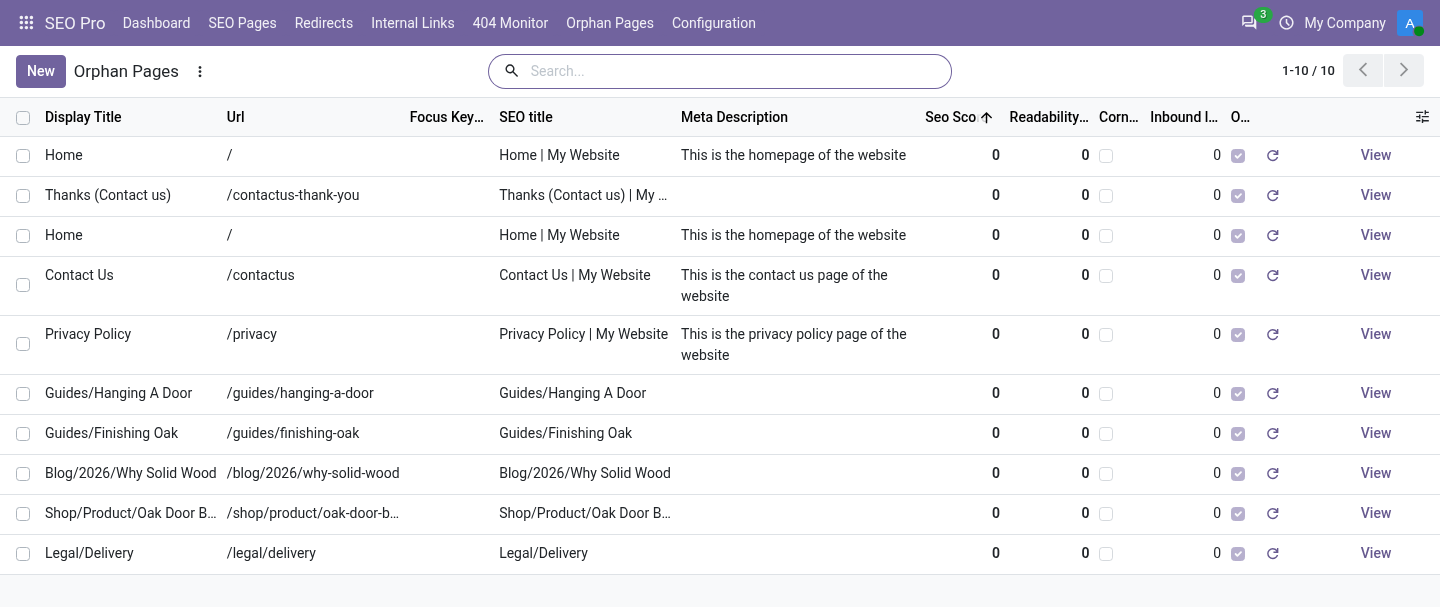Sort by the Seo Score column
This screenshot has height=607, width=1440.
click(x=958, y=117)
